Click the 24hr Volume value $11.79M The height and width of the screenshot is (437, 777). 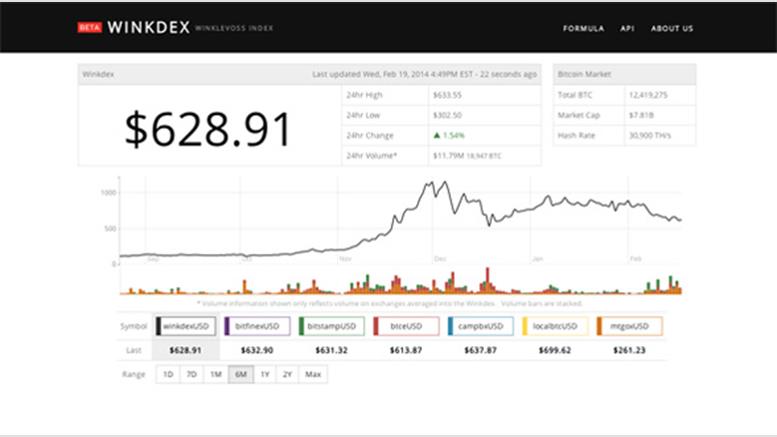click(x=448, y=156)
